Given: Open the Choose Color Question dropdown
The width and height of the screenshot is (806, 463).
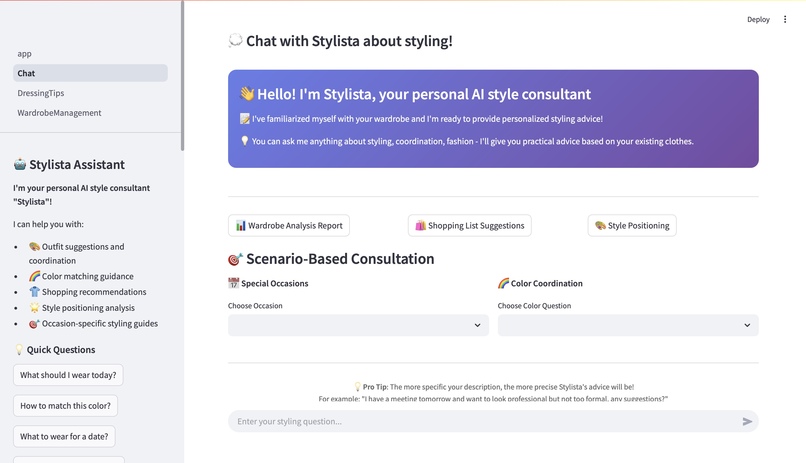Looking at the screenshot, I should pyautogui.click(x=628, y=325).
